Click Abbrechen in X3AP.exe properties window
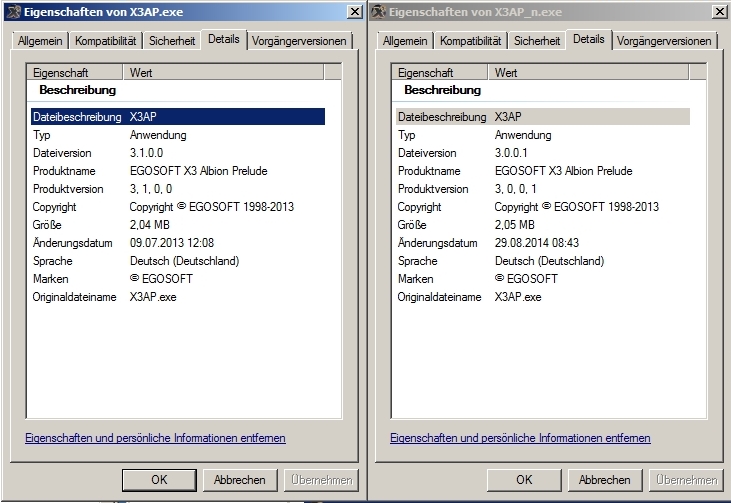Image resolution: width=731 pixels, height=503 pixels. point(240,480)
